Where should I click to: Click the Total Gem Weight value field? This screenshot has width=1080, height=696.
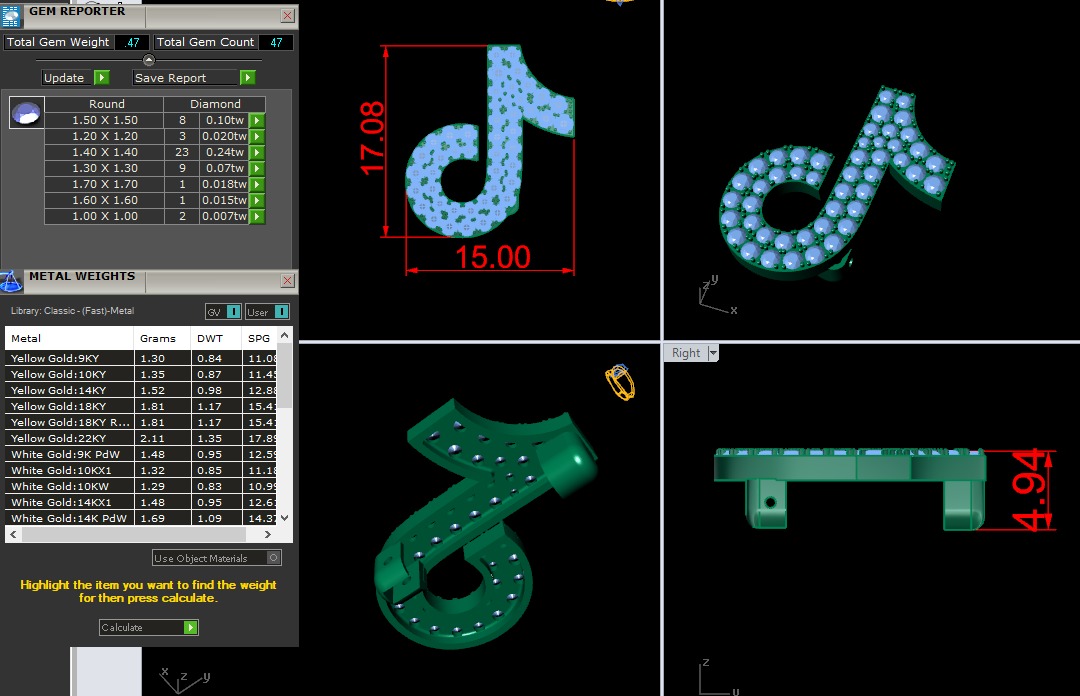(132, 42)
